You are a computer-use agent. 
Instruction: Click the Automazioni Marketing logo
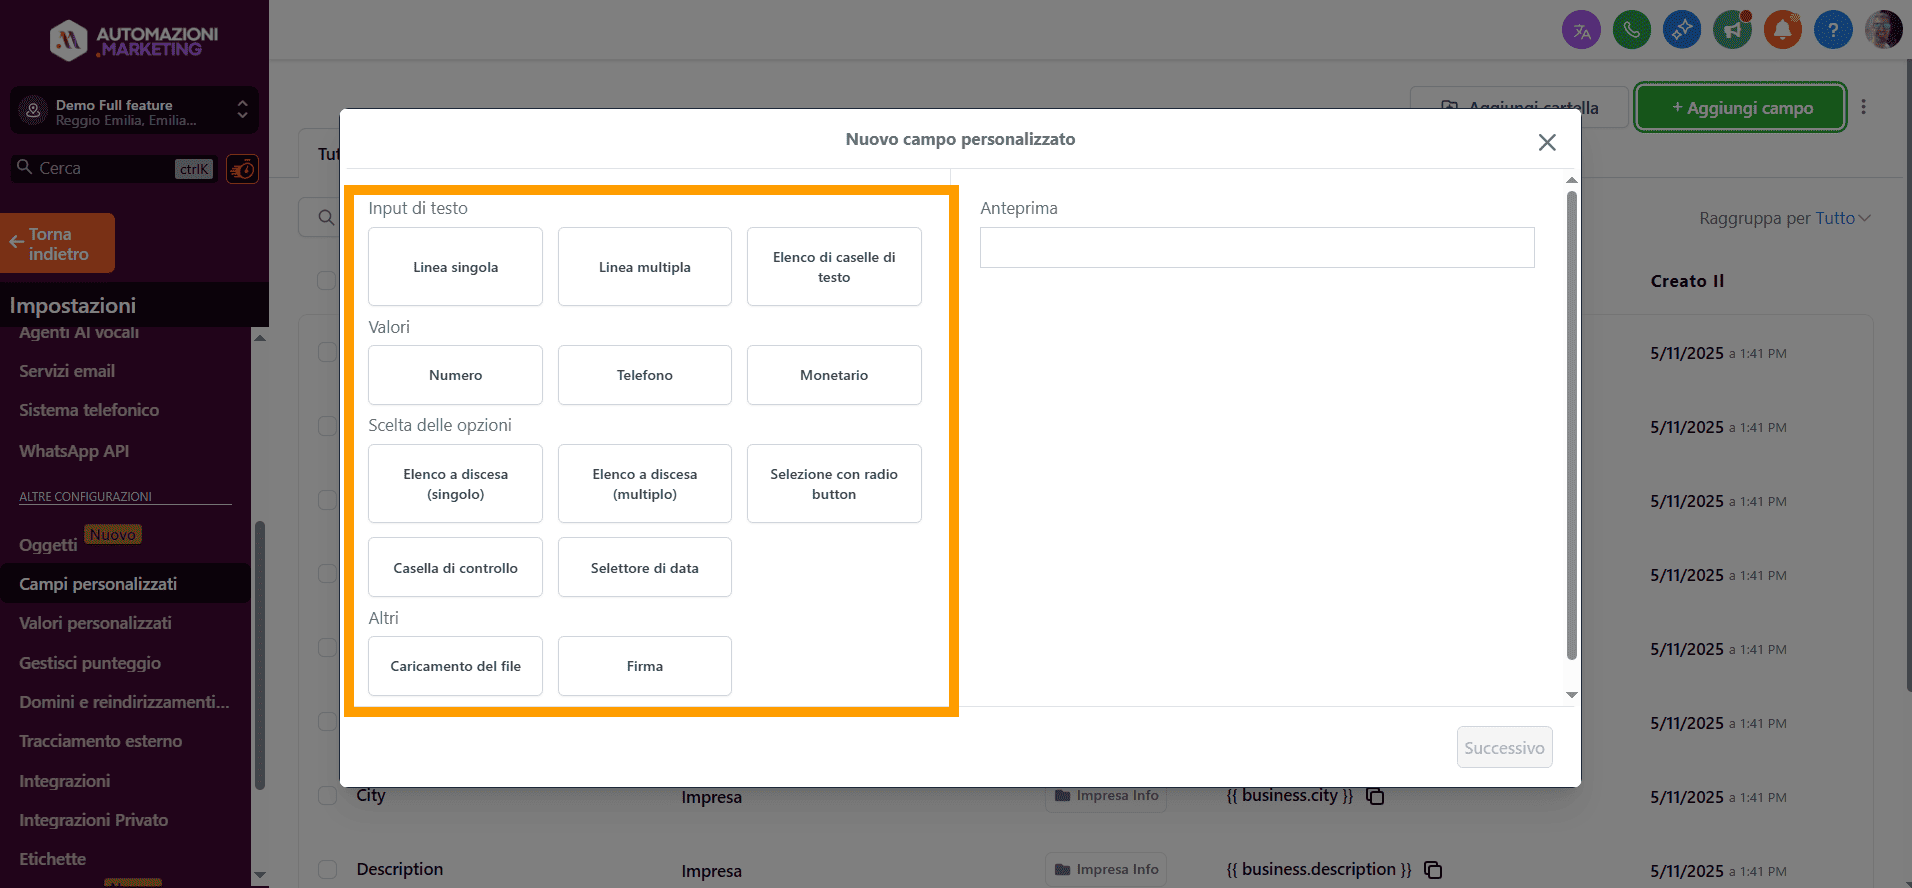click(x=134, y=40)
